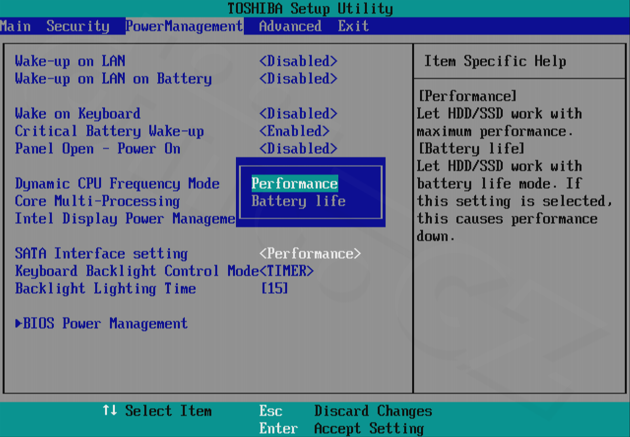Viewport: 630px width, 437px height.
Task: Select Wake-up on LAN on Battery label
Action: click(x=113, y=79)
